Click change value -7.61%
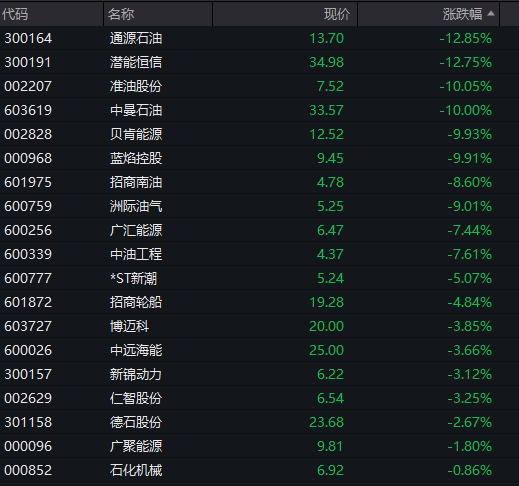This screenshot has height=486, width=519. [469, 254]
